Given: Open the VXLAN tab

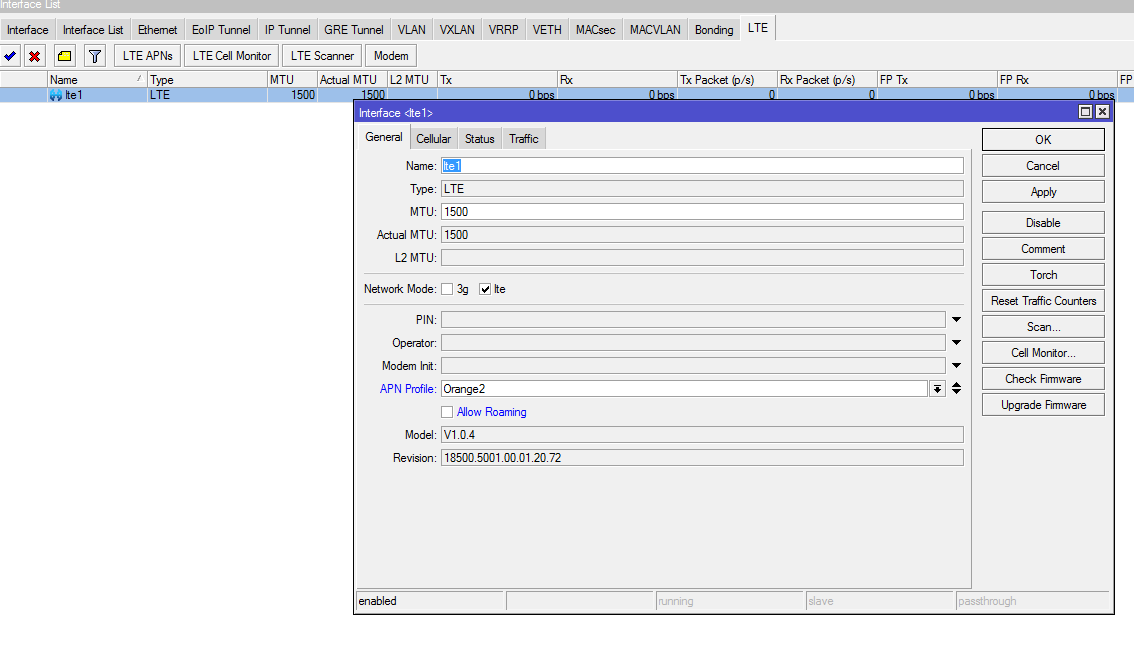Looking at the screenshot, I should pyautogui.click(x=457, y=30).
